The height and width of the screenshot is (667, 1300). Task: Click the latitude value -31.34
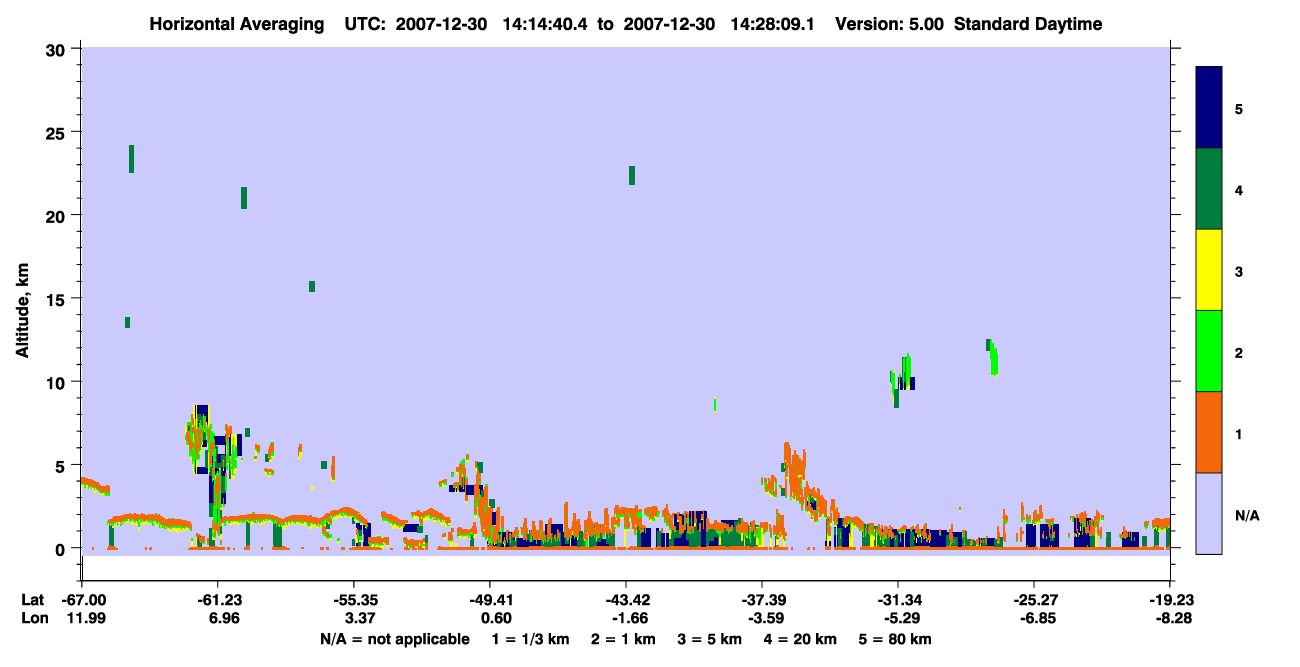click(898, 600)
